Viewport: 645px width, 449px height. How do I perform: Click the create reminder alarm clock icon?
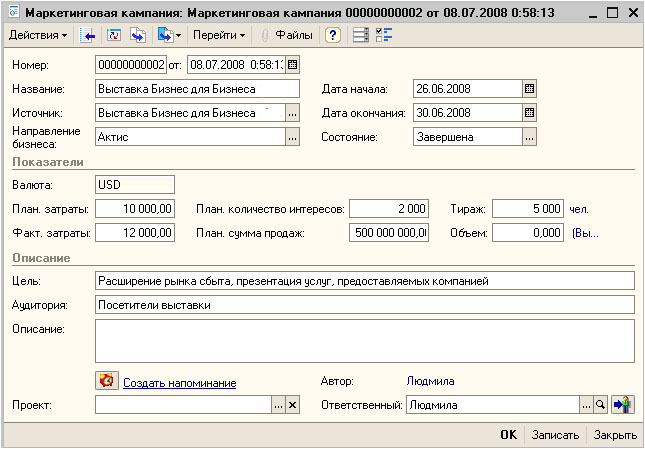coord(107,380)
